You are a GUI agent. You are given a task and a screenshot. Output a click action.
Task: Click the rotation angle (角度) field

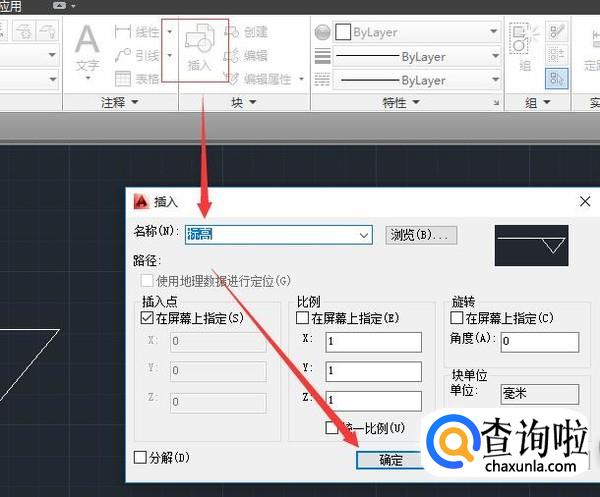(x=540, y=342)
